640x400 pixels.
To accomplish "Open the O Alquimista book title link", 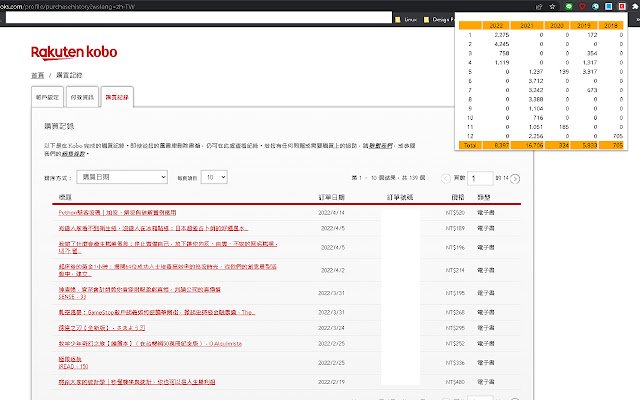I will 150,344.
